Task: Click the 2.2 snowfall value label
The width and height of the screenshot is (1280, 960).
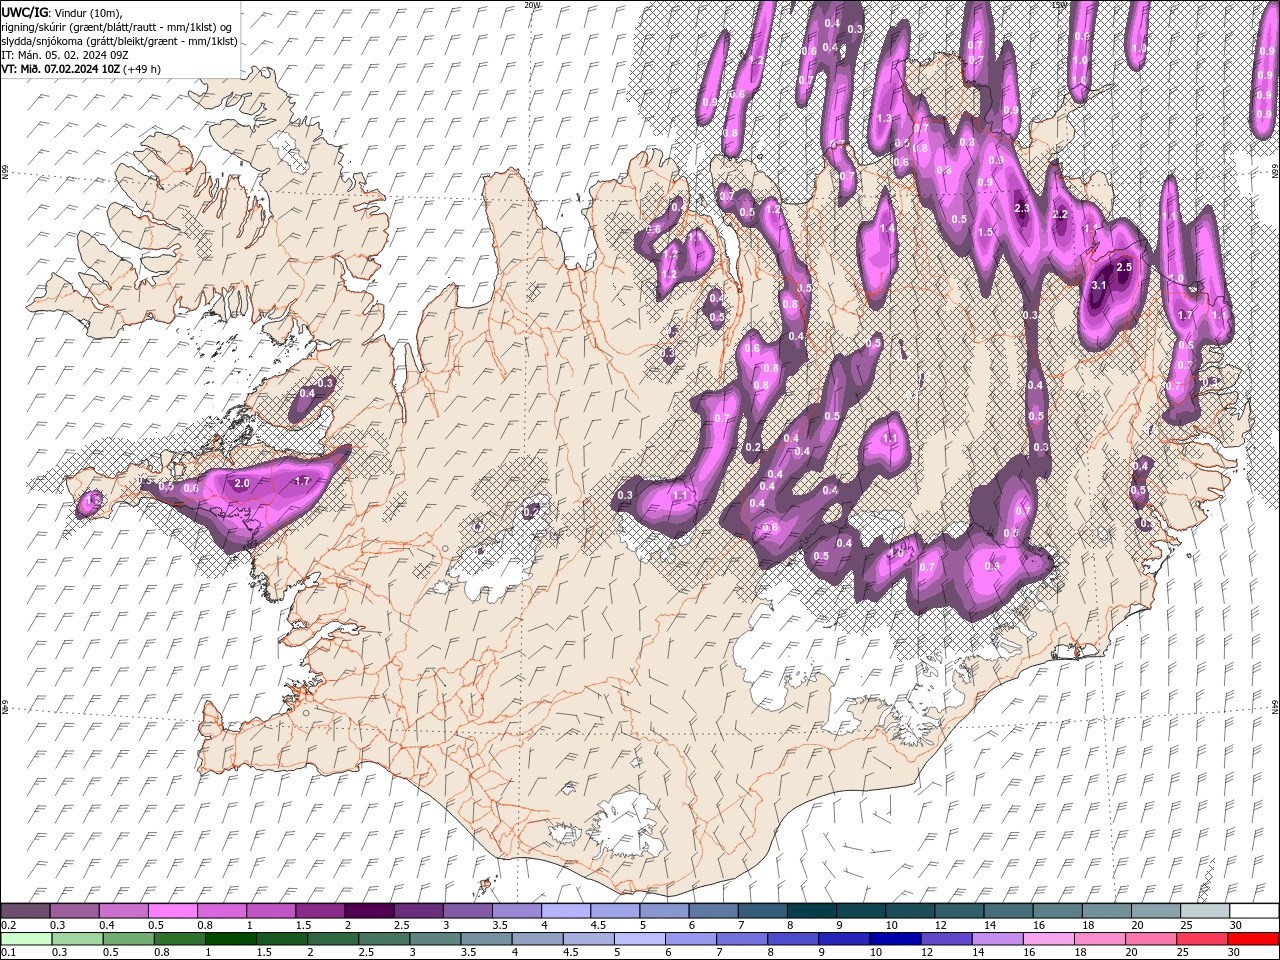Action: click(1061, 214)
